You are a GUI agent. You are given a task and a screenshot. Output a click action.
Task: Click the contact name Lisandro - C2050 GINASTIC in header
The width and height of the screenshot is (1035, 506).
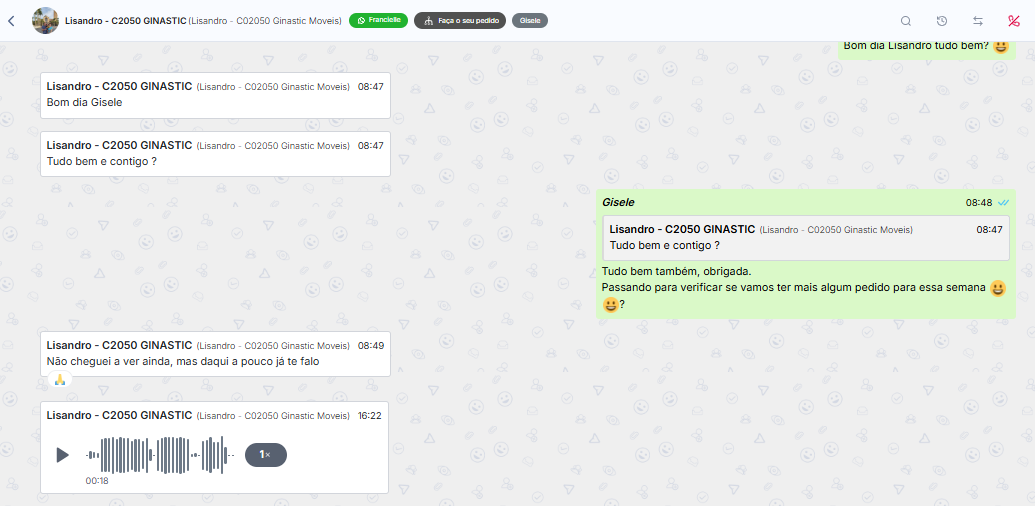(125, 20)
